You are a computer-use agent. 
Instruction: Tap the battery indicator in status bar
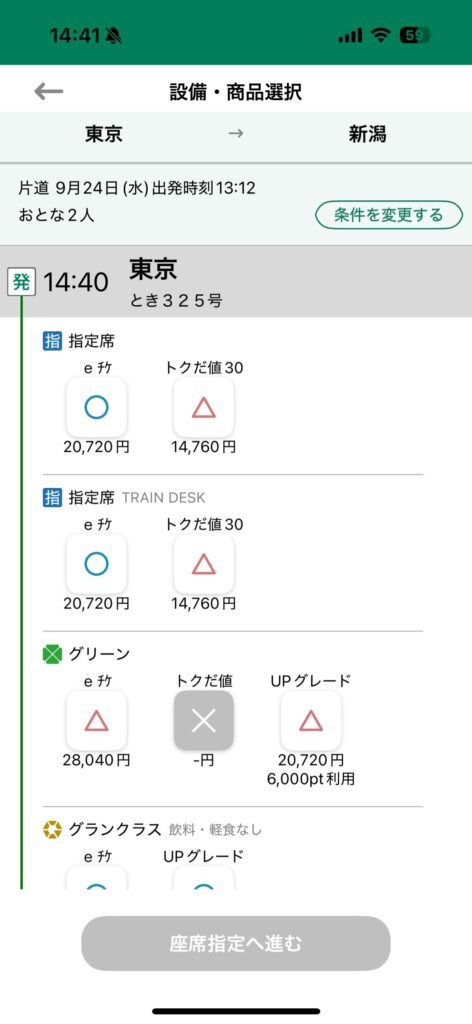pyautogui.click(x=417, y=36)
